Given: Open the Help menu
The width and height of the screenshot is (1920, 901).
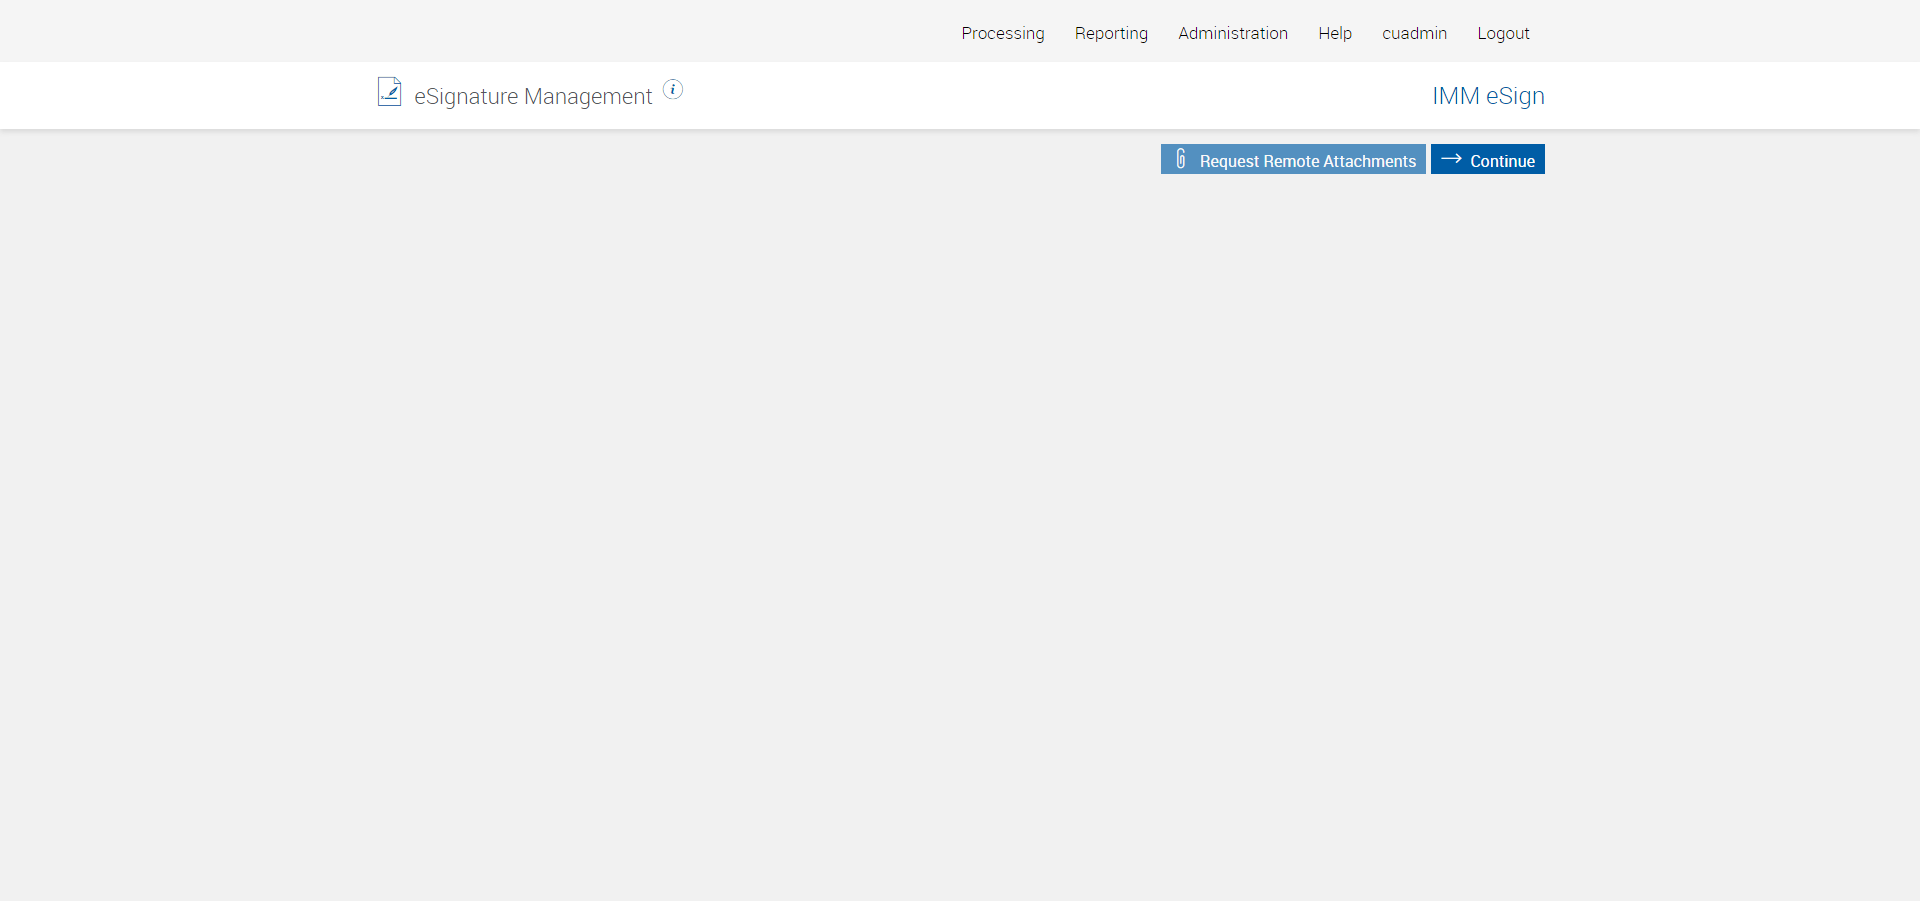Looking at the screenshot, I should [x=1334, y=33].
